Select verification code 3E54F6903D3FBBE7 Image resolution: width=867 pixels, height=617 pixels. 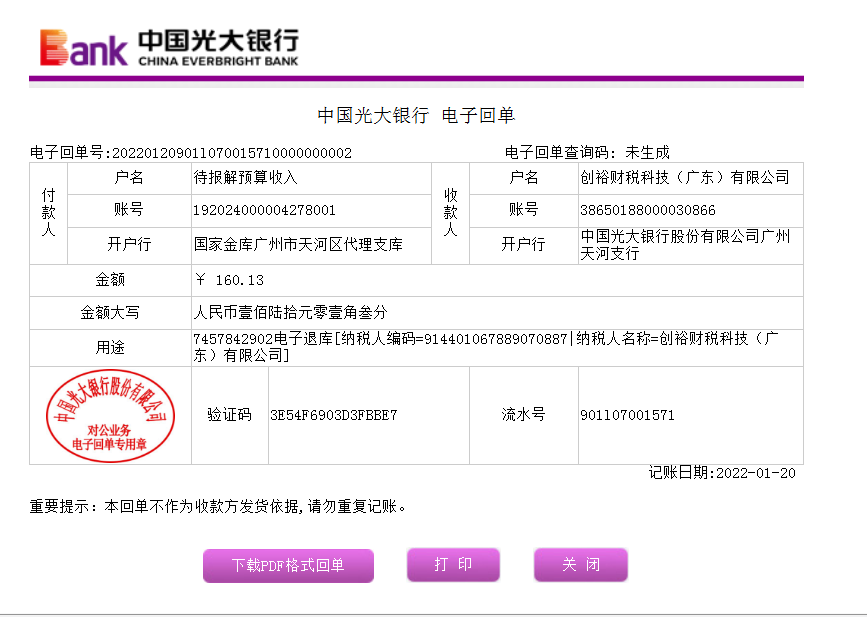pyautogui.click(x=333, y=415)
